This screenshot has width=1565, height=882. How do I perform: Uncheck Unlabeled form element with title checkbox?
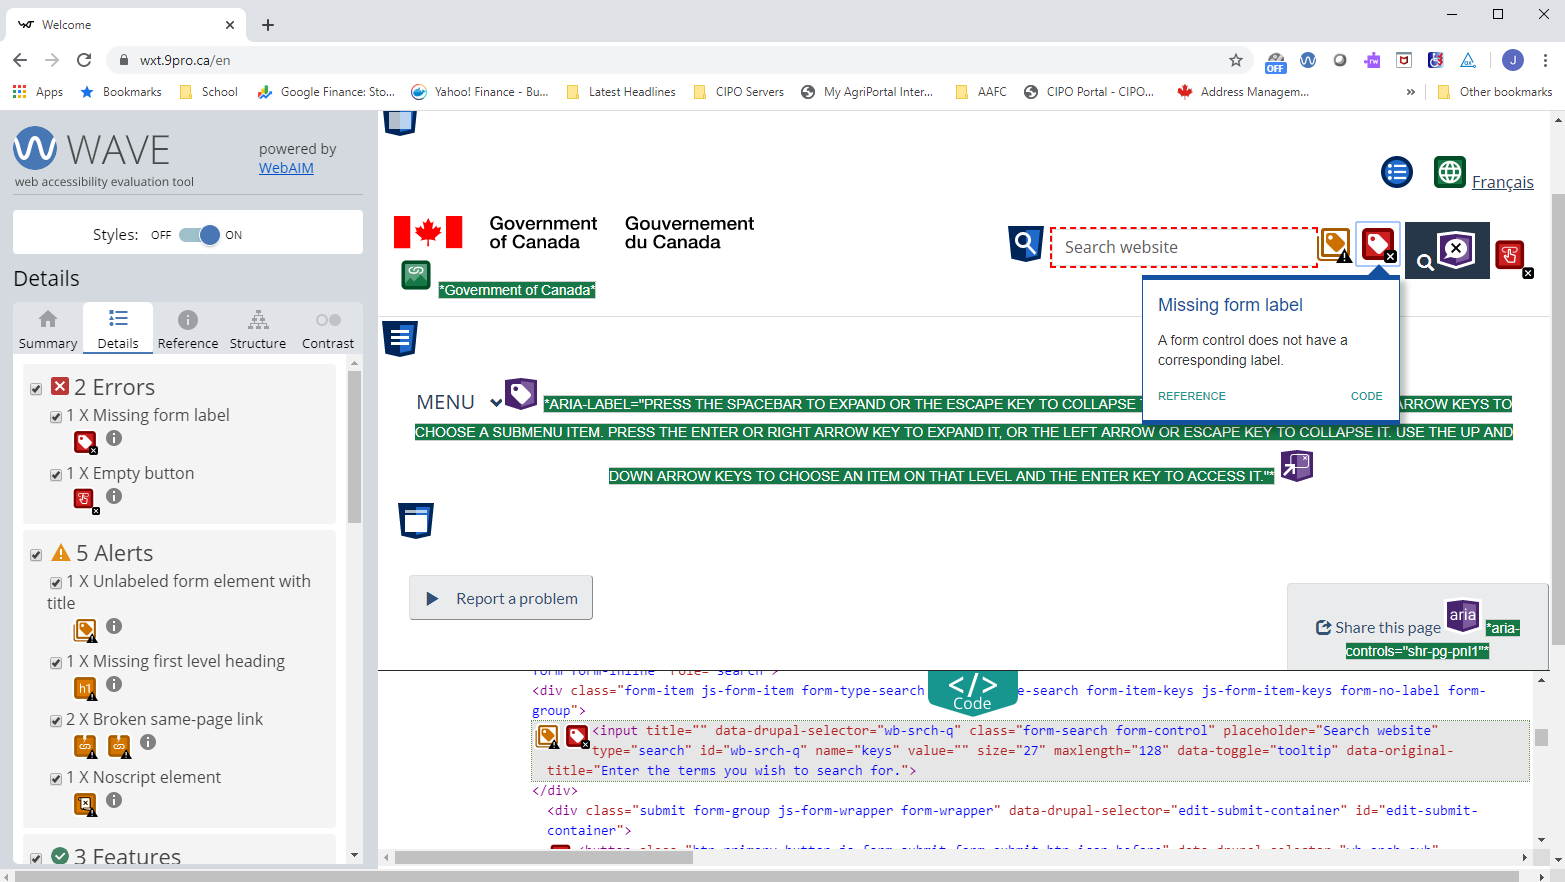(56, 583)
